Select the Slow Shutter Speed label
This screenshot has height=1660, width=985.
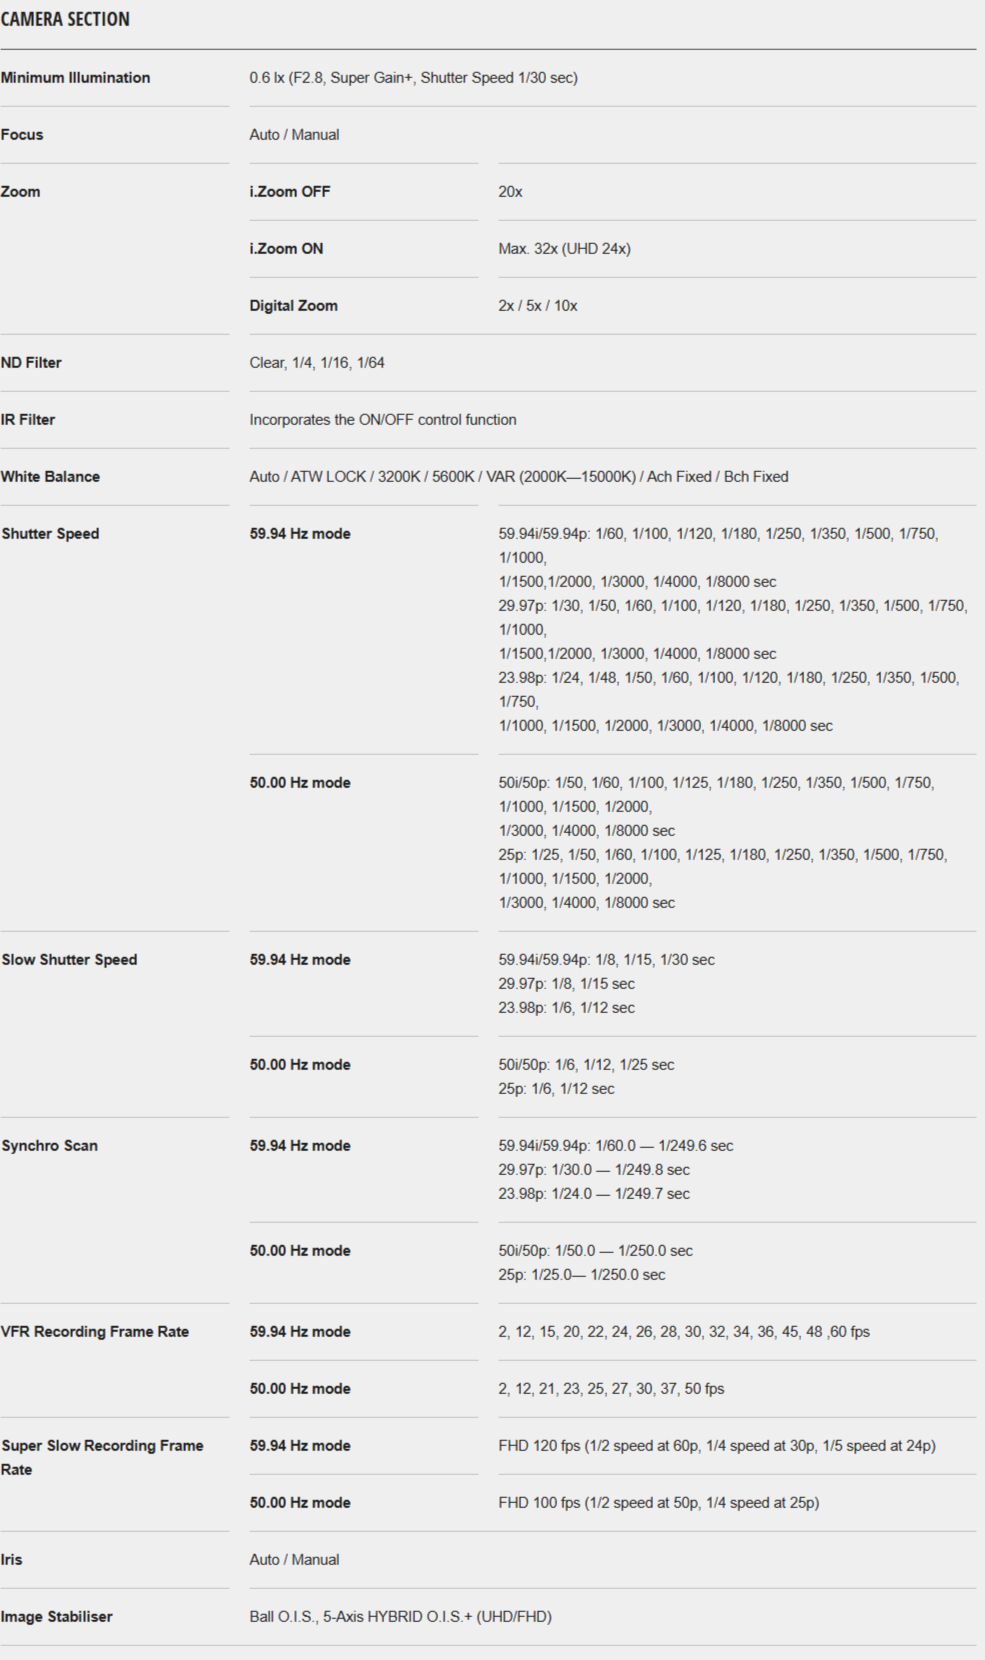coord(69,960)
